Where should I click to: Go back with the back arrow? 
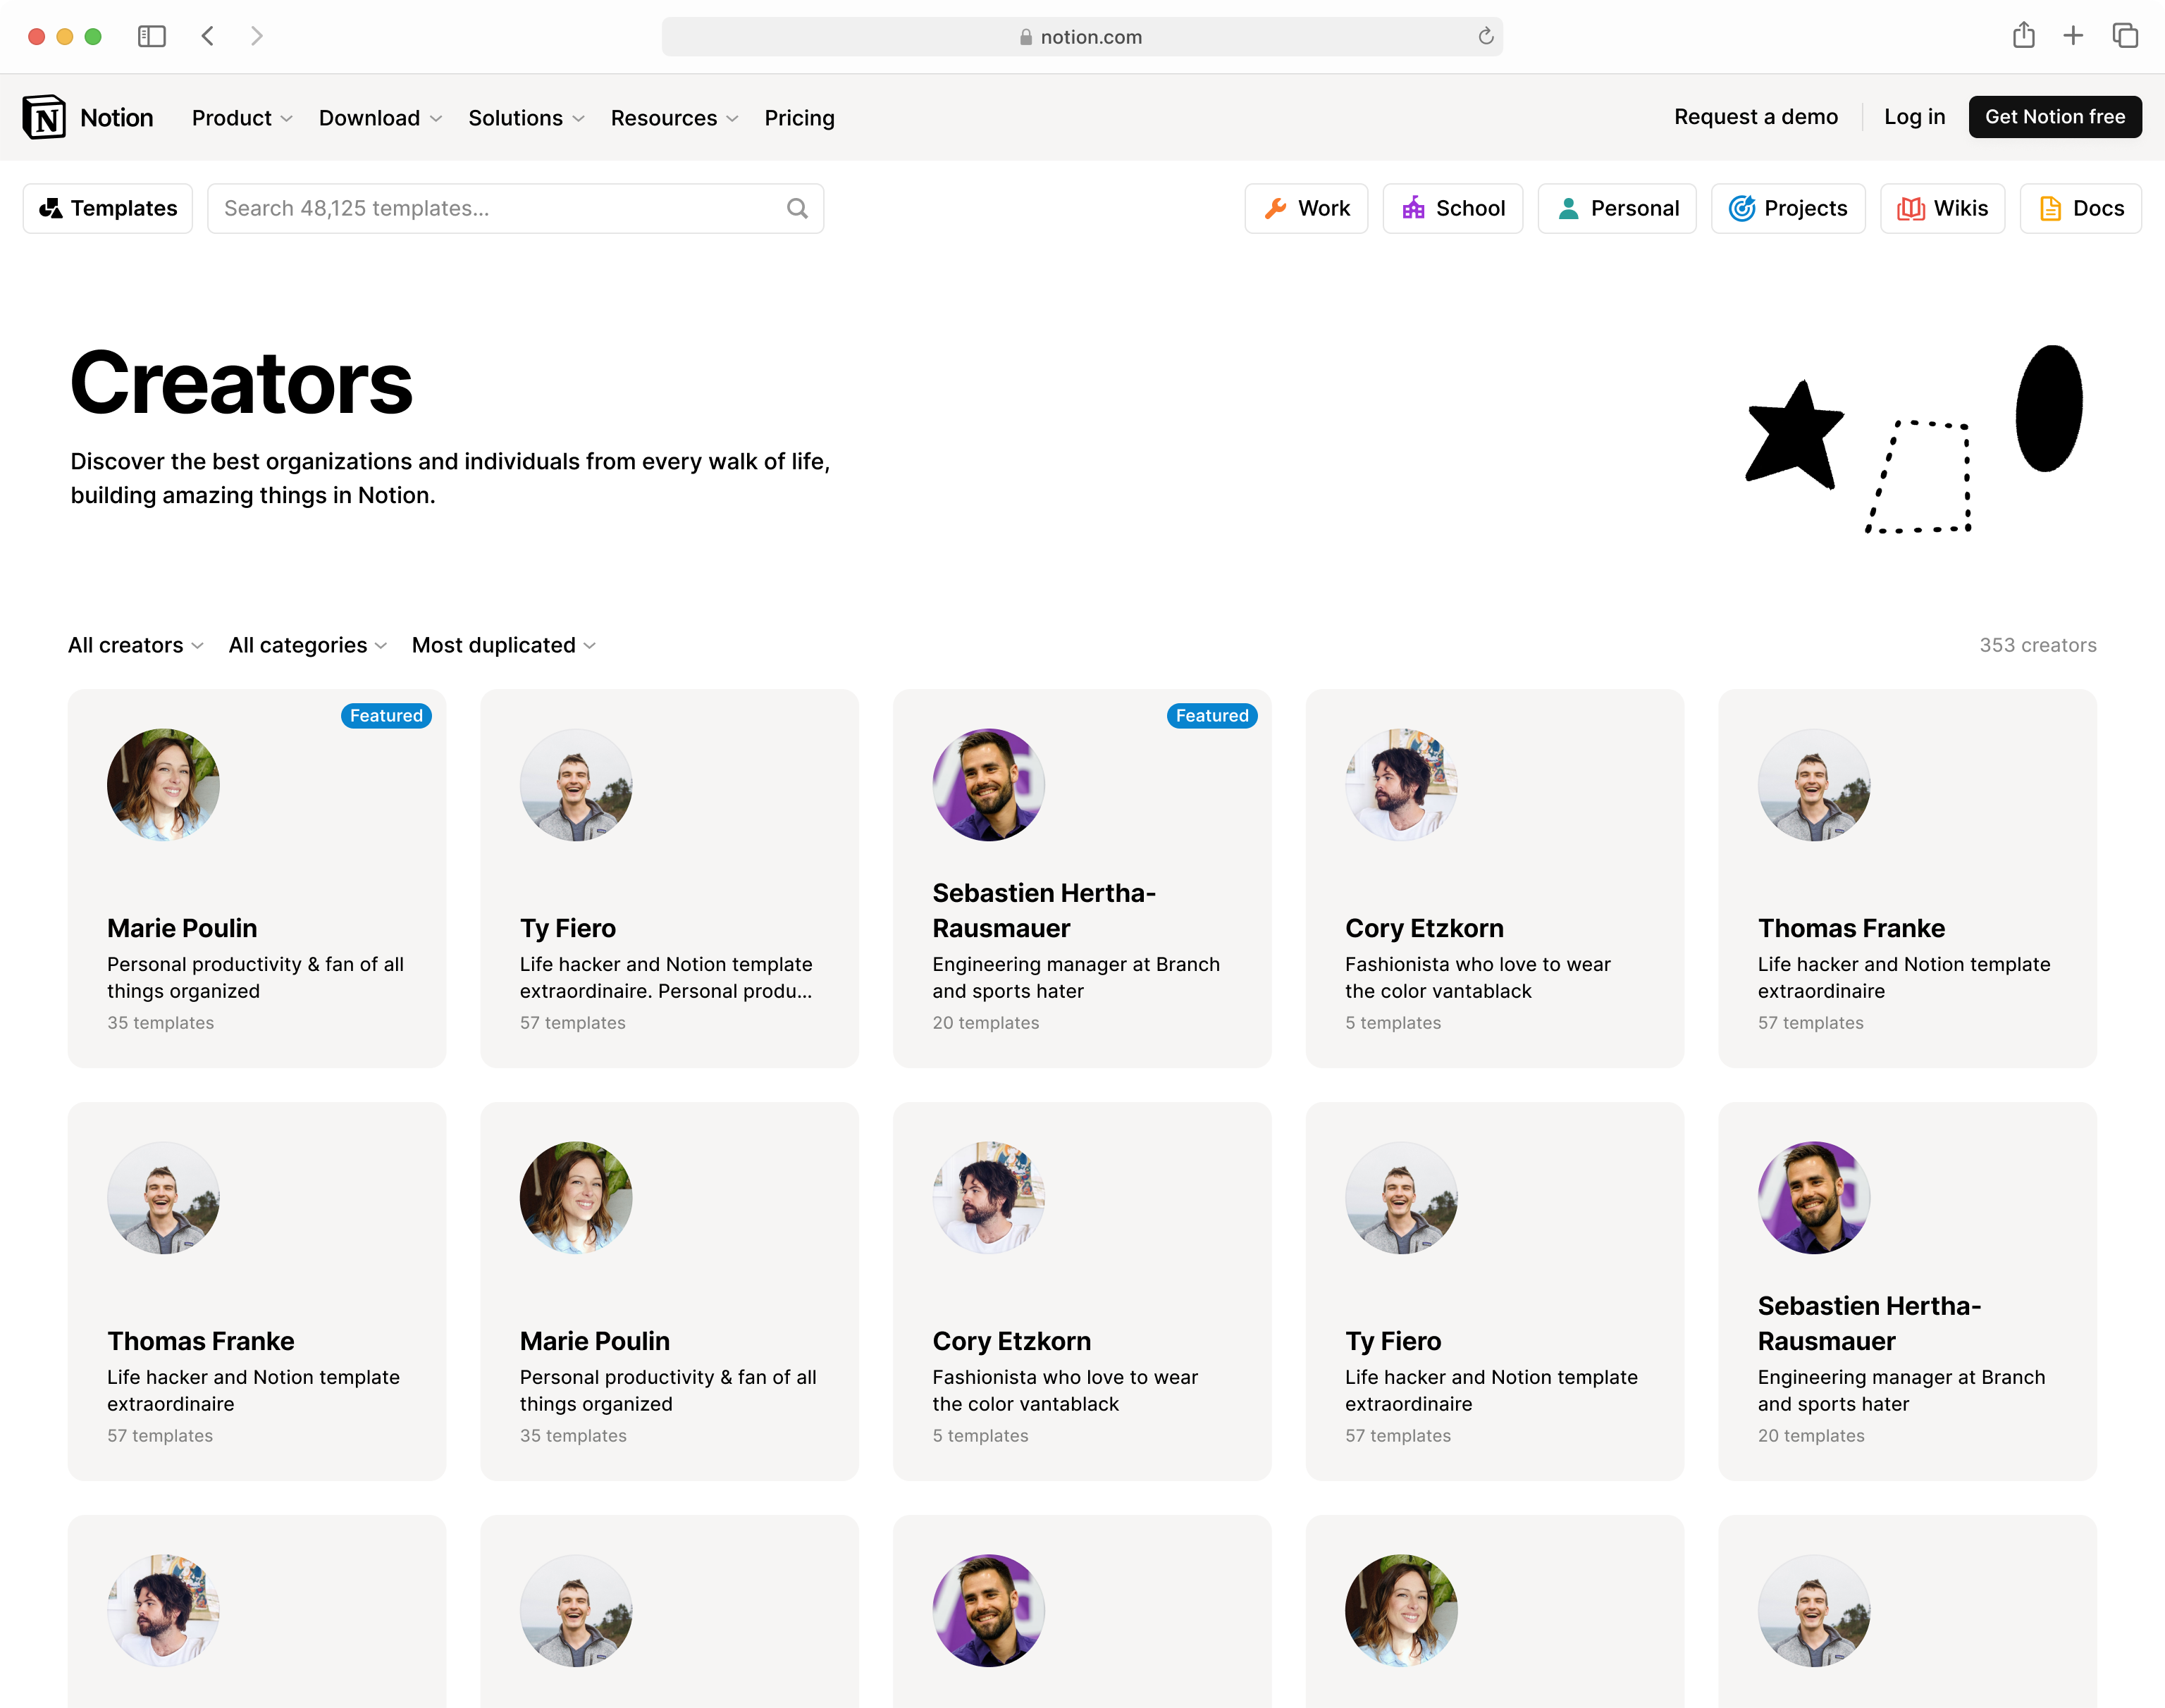tap(208, 36)
